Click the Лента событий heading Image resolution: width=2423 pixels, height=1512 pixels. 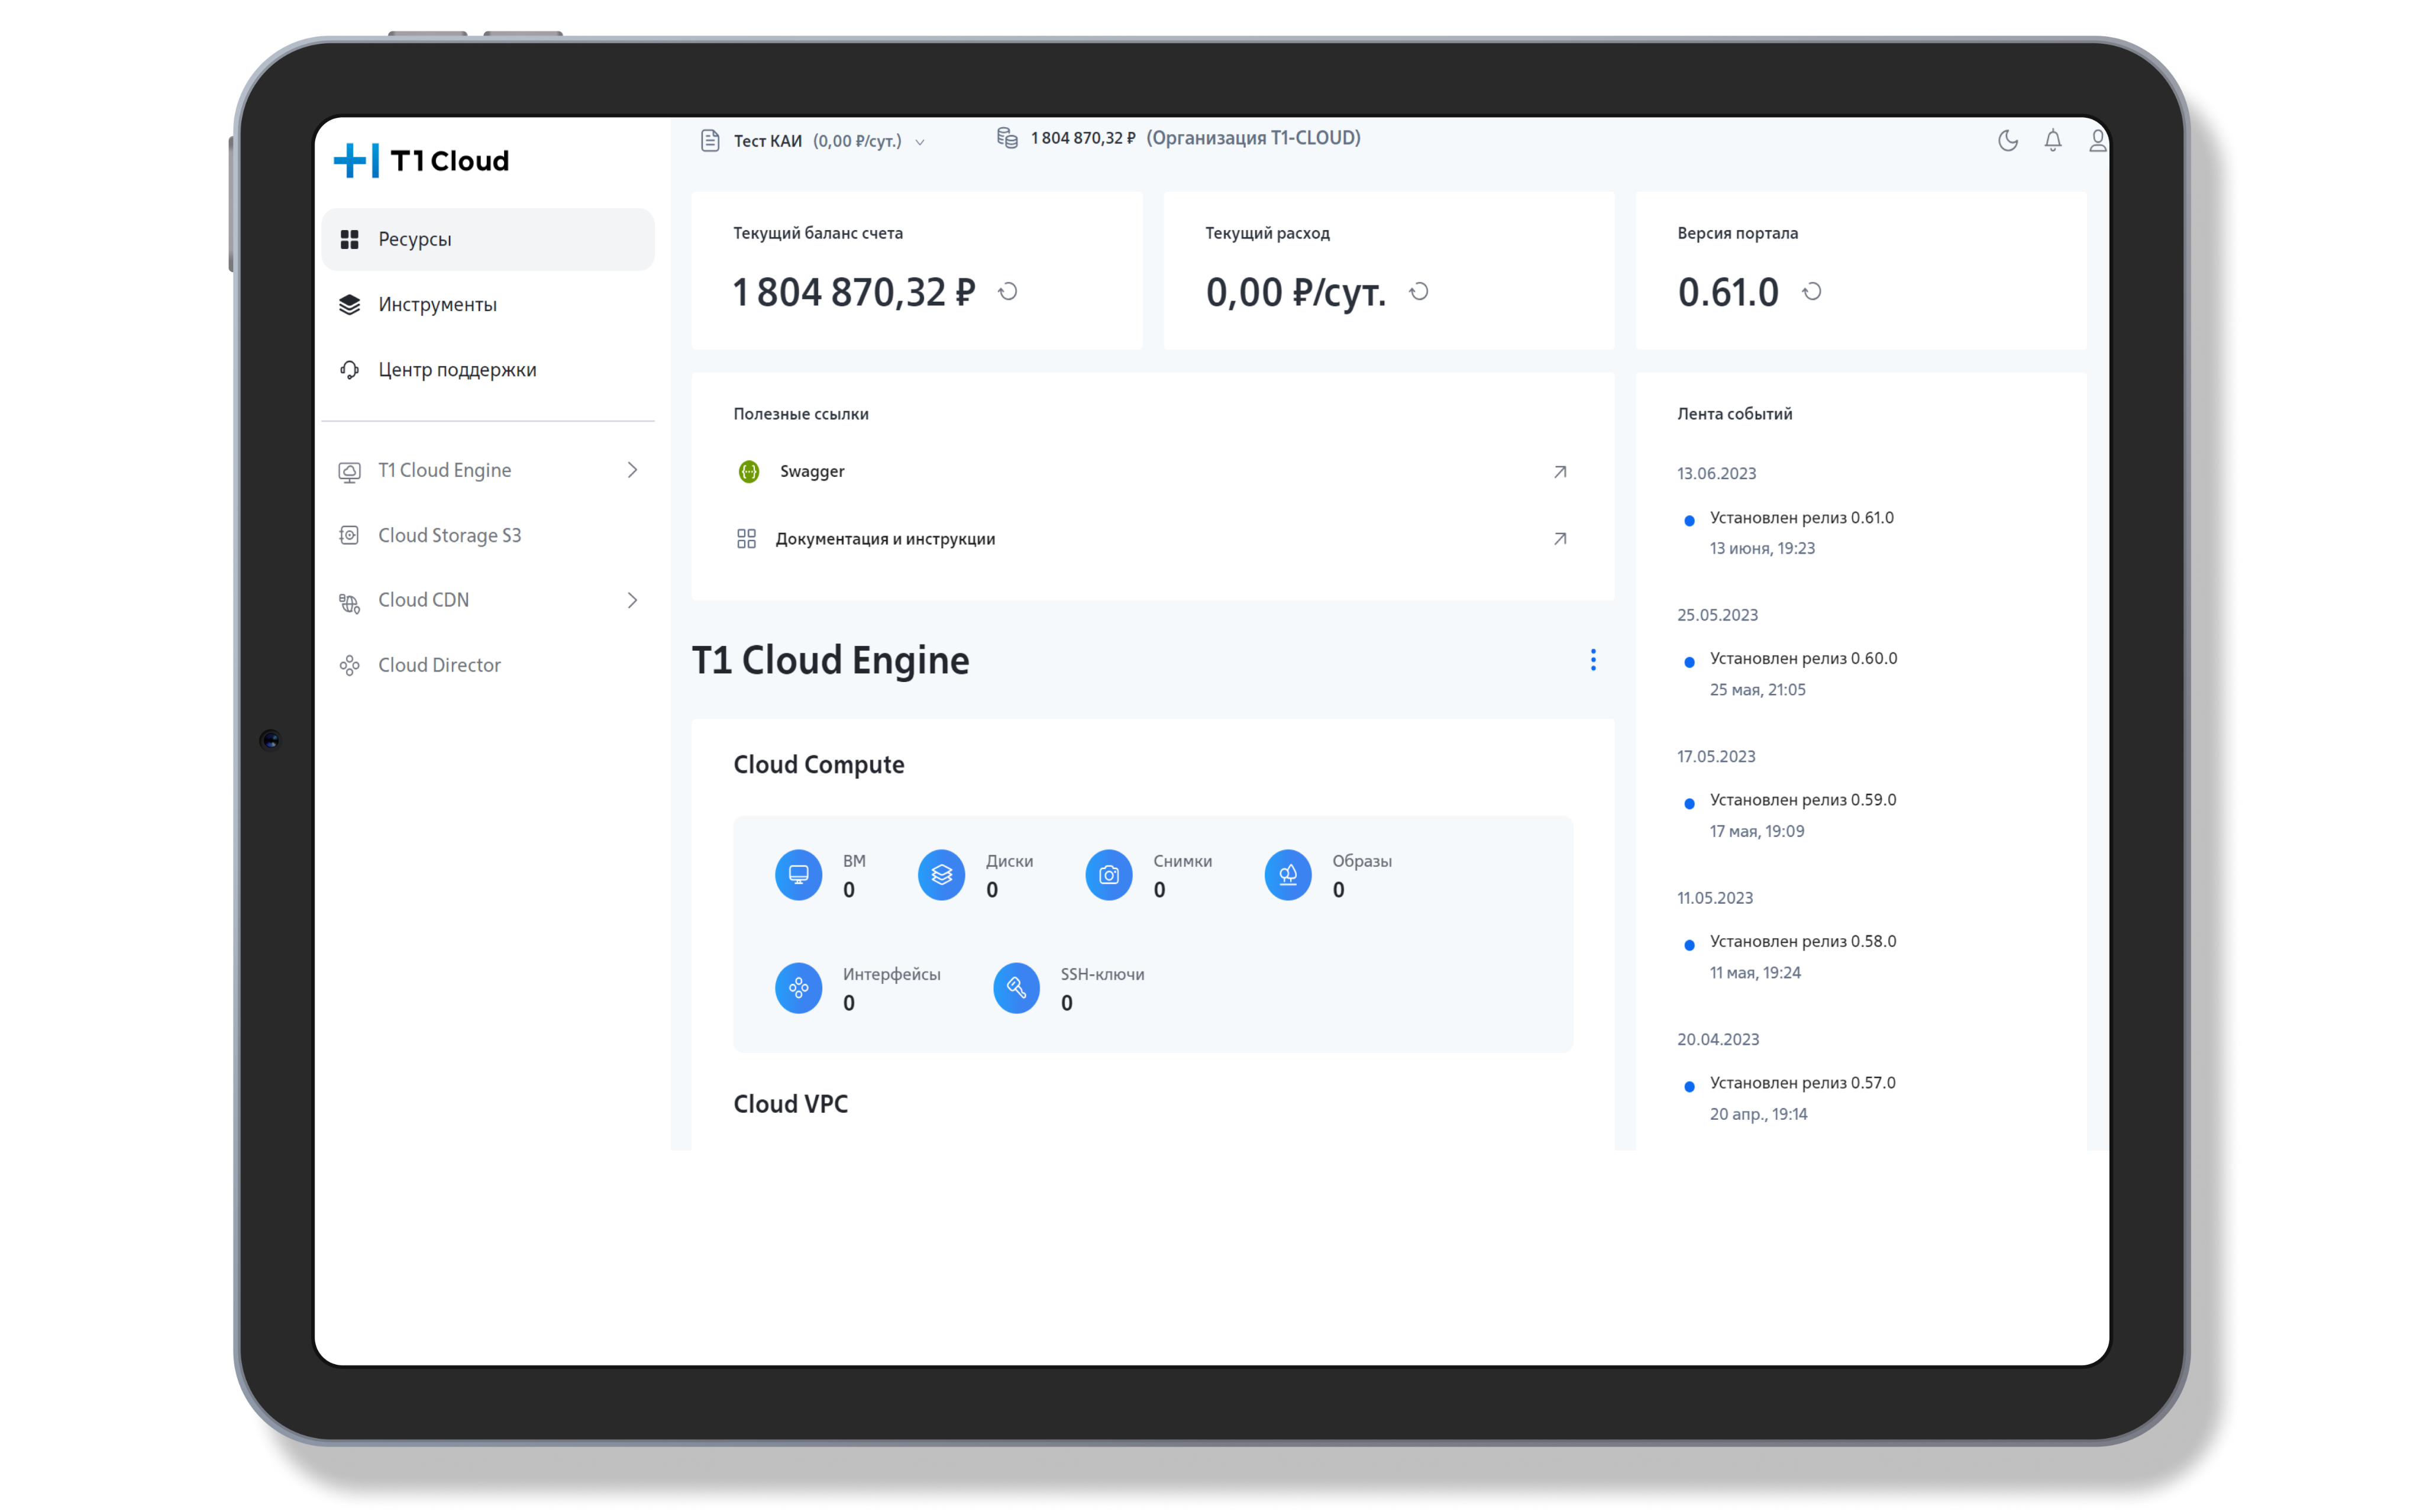1734,414
